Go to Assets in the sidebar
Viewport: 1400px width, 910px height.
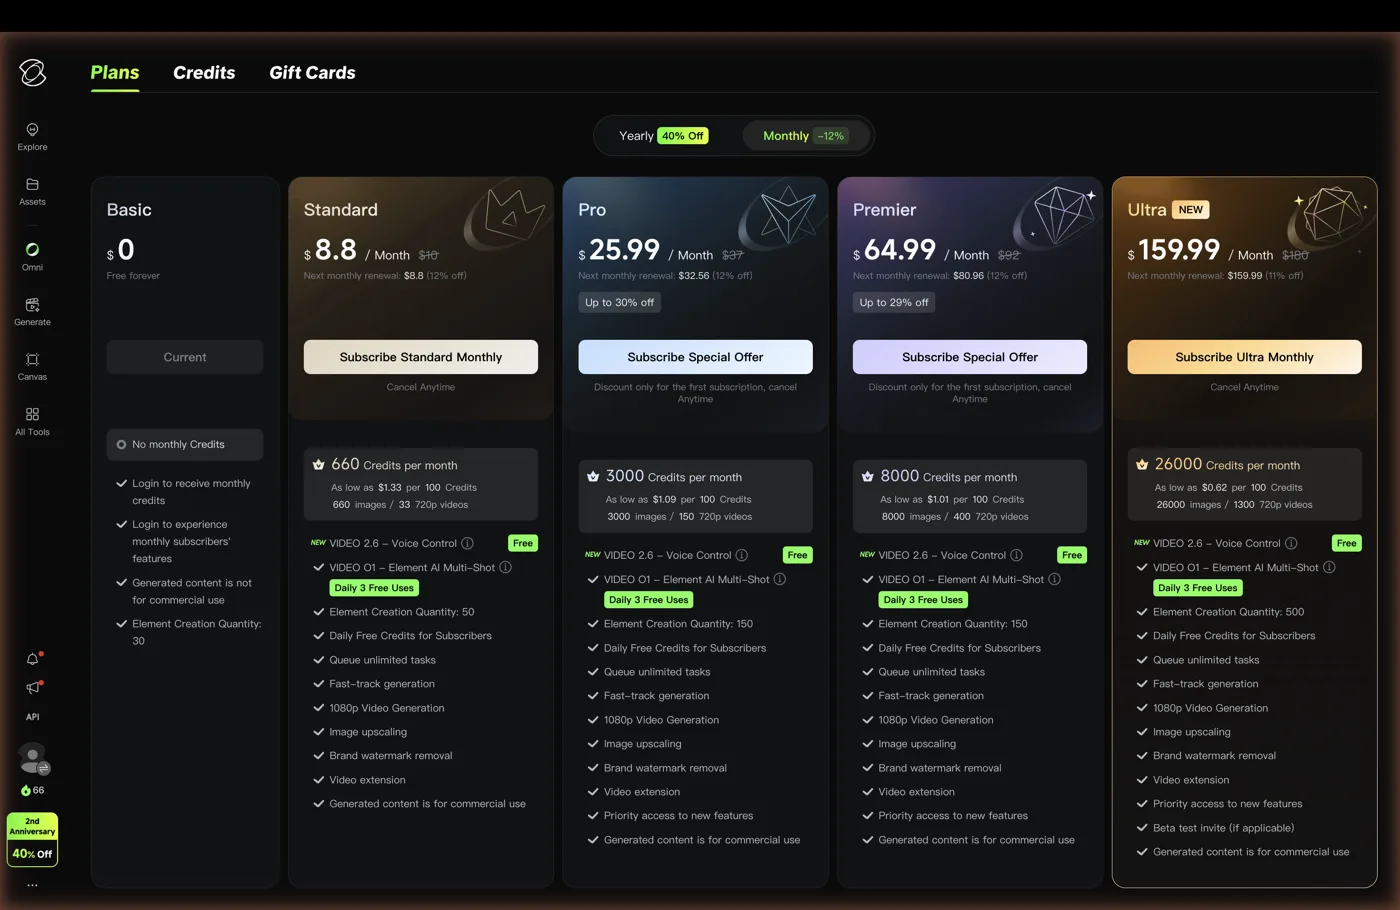click(x=32, y=191)
